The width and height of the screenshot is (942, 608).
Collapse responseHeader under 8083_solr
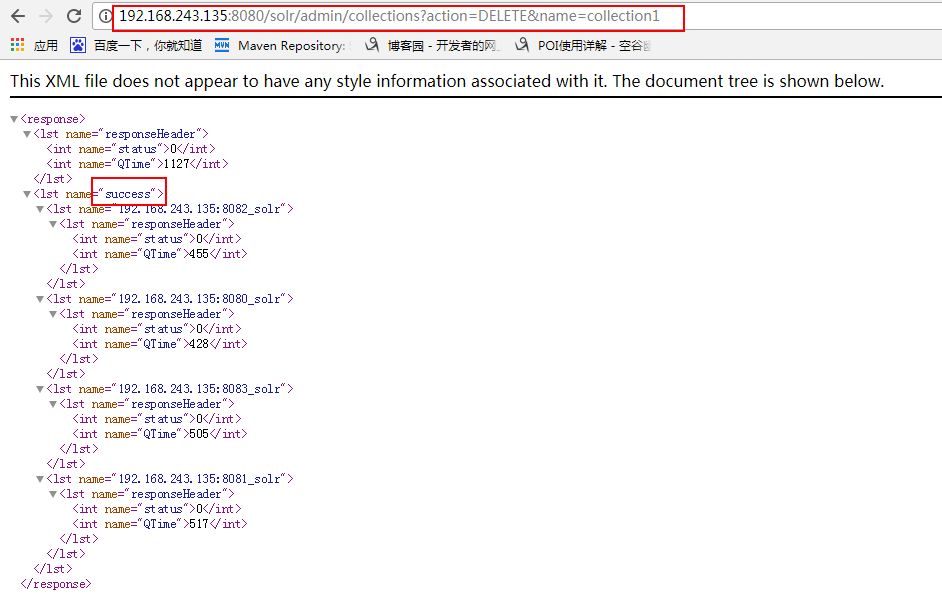coord(53,404)
